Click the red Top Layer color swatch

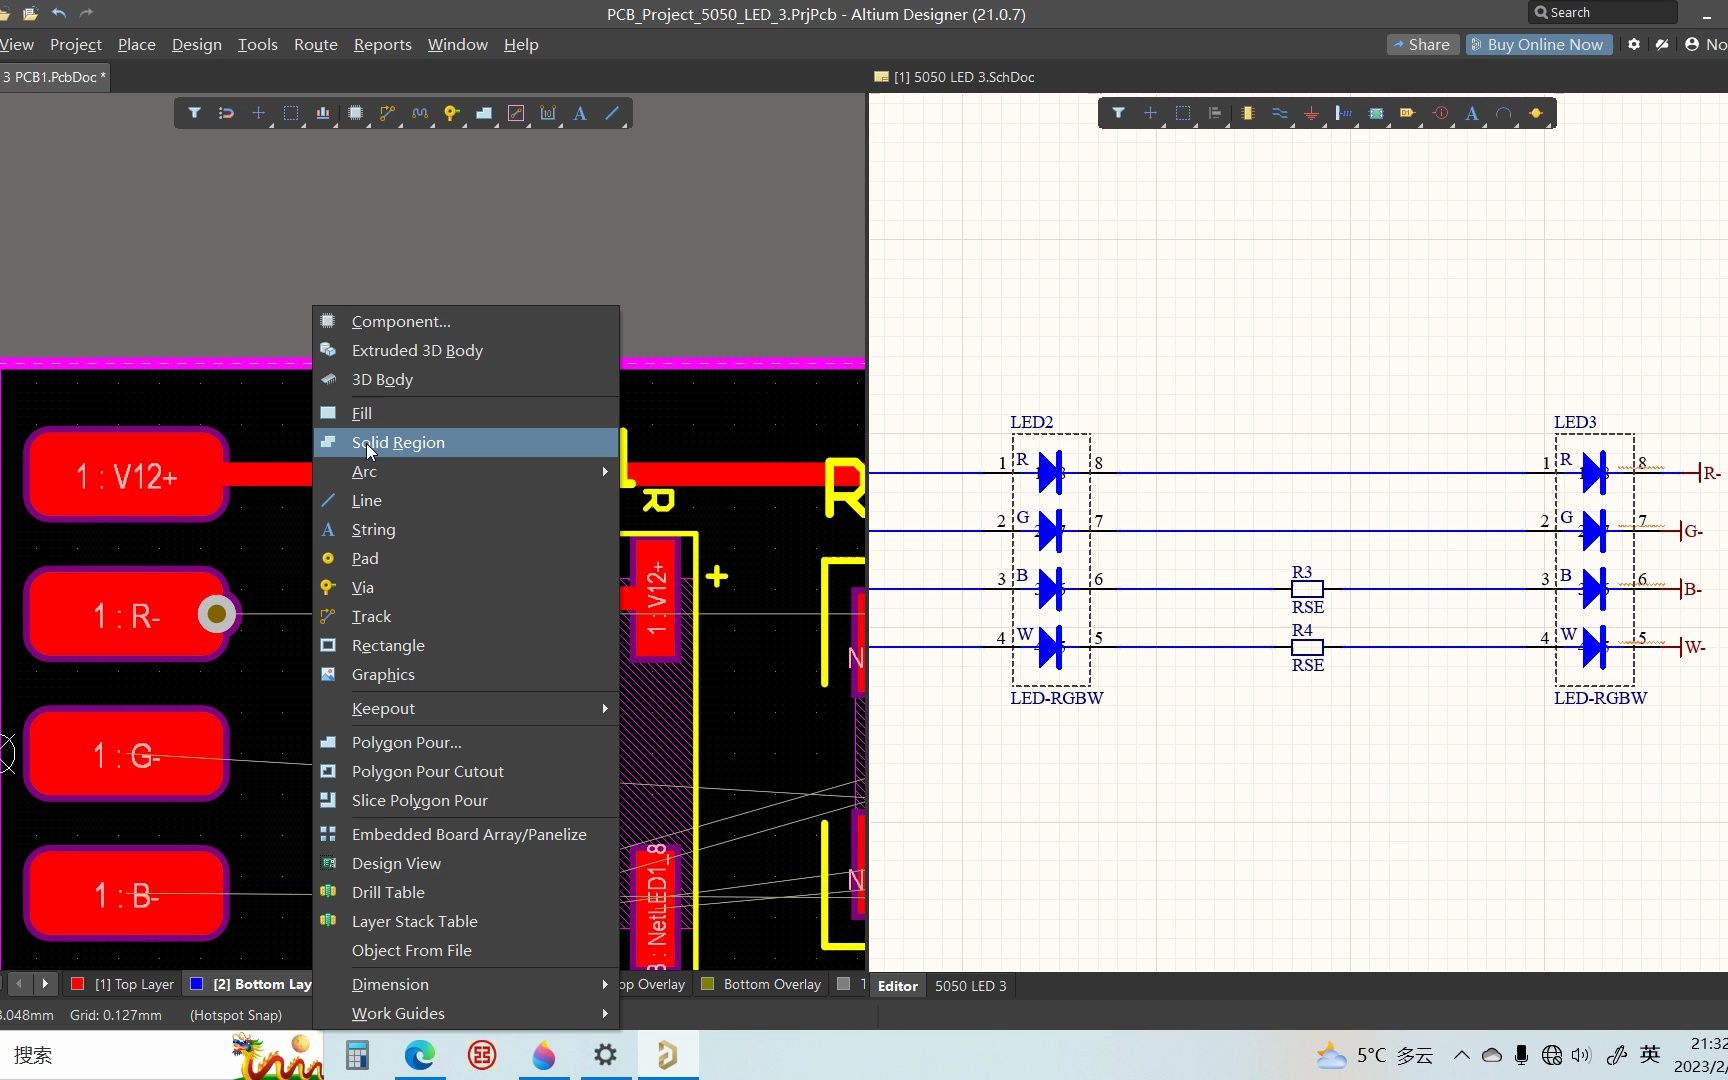(78, 984)
